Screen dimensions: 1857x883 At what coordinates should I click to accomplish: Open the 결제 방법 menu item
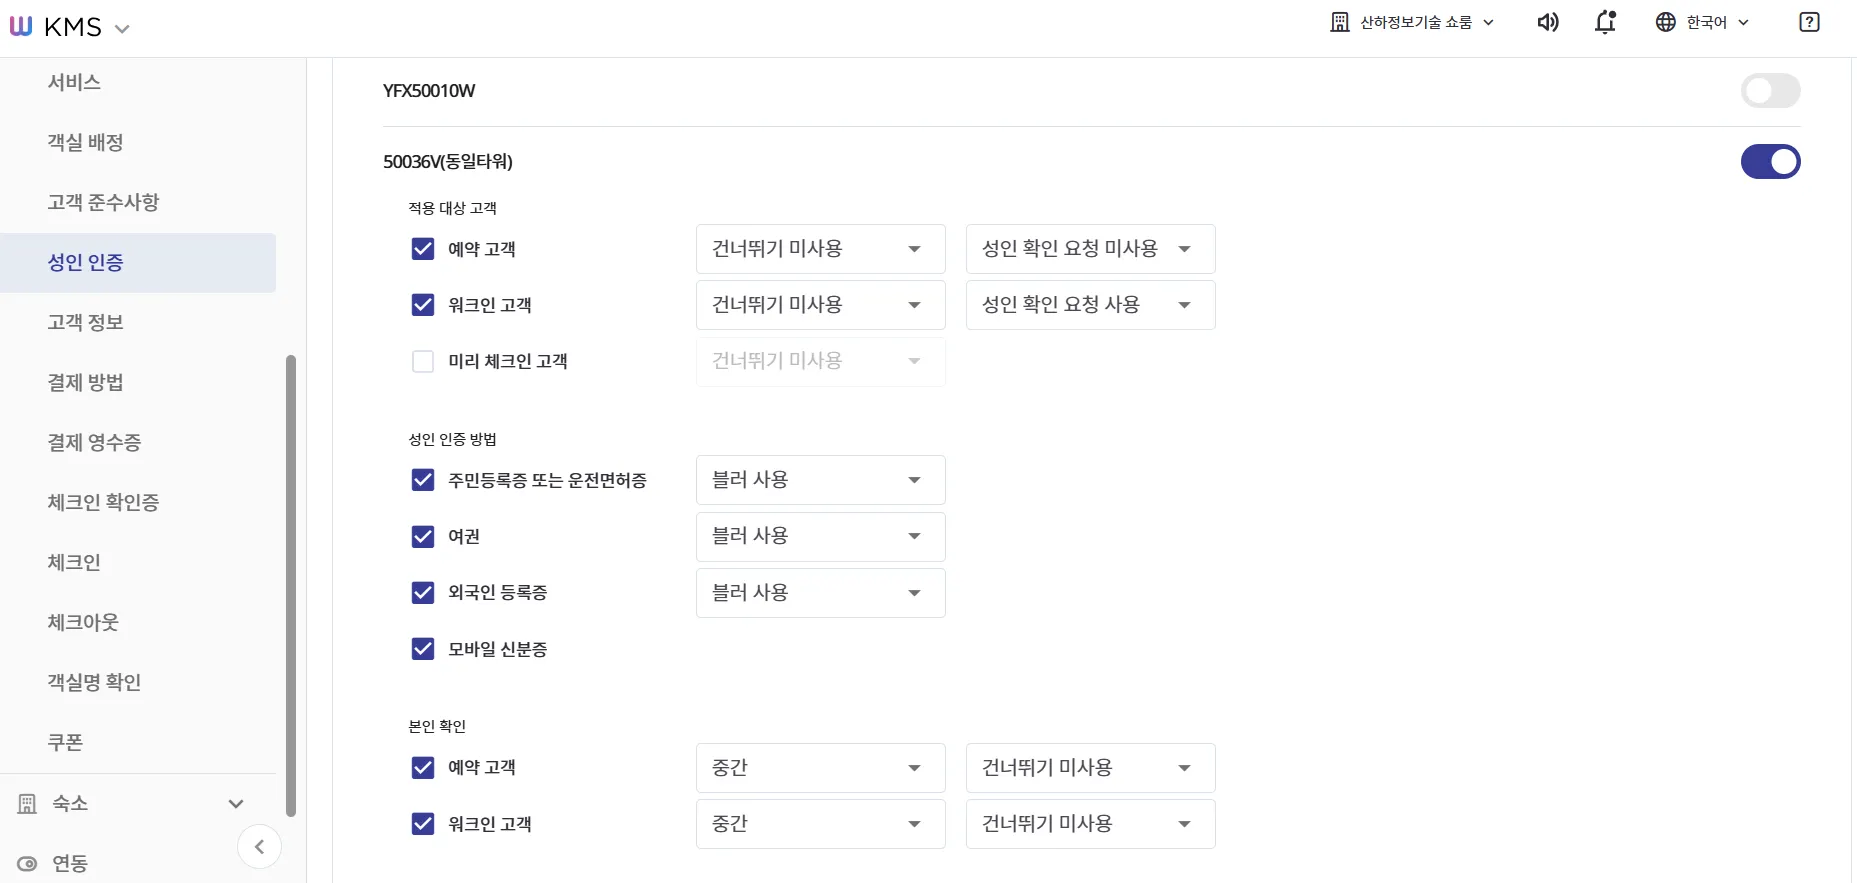pos(85,383)
